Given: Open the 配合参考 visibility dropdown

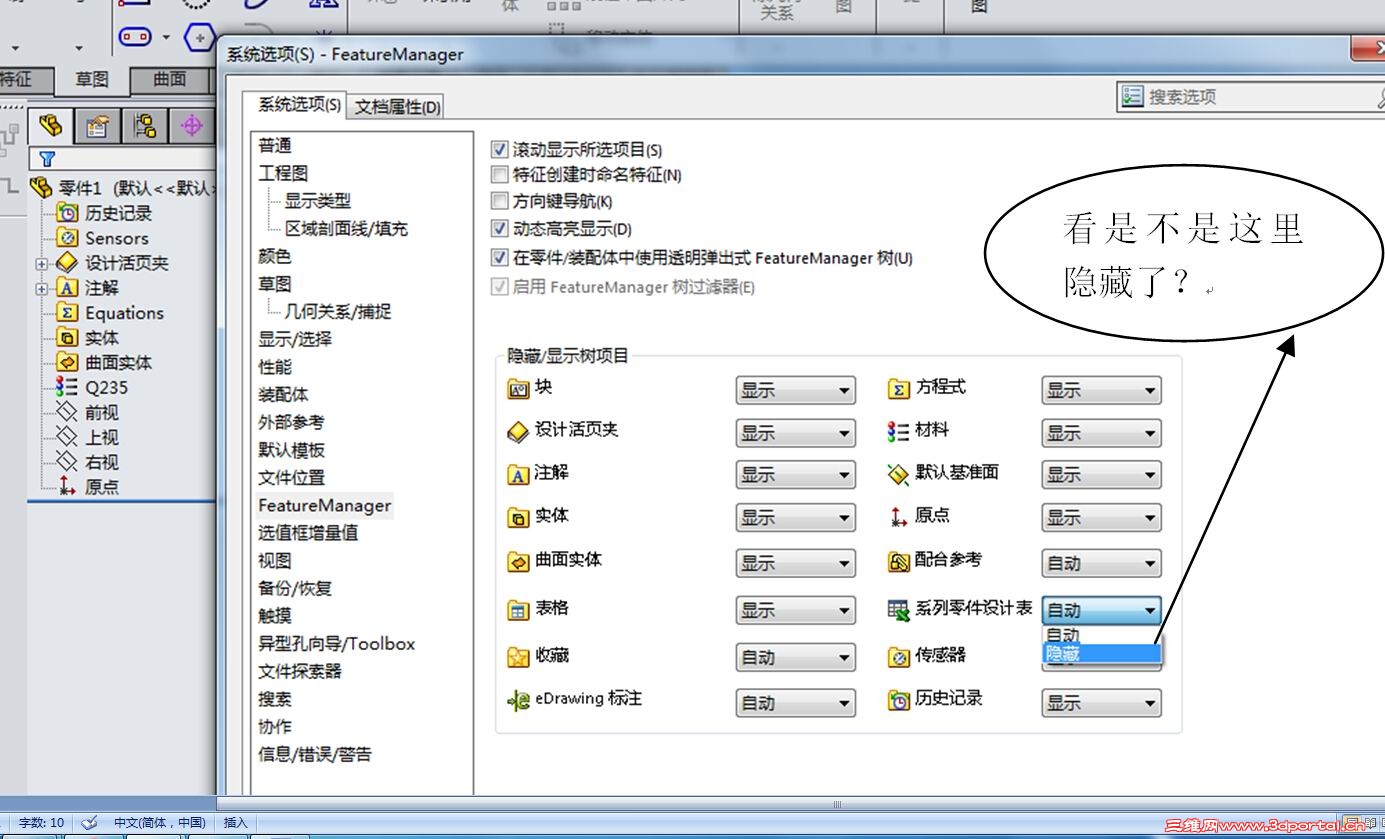Looking at the screenshot, I should click(1101, 563).
